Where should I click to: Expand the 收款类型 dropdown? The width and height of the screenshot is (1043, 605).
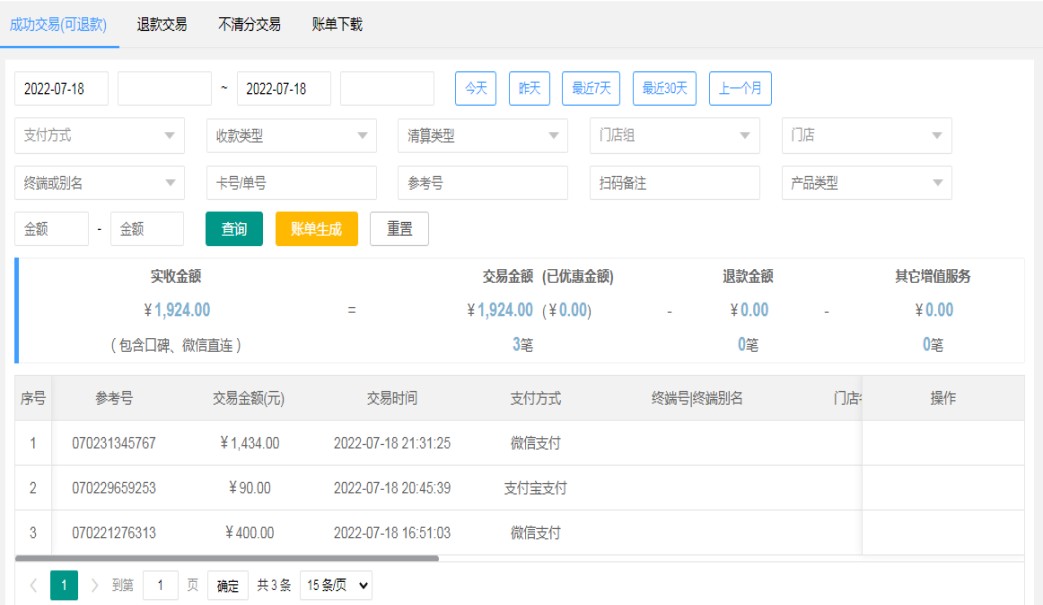pos(291,136)
